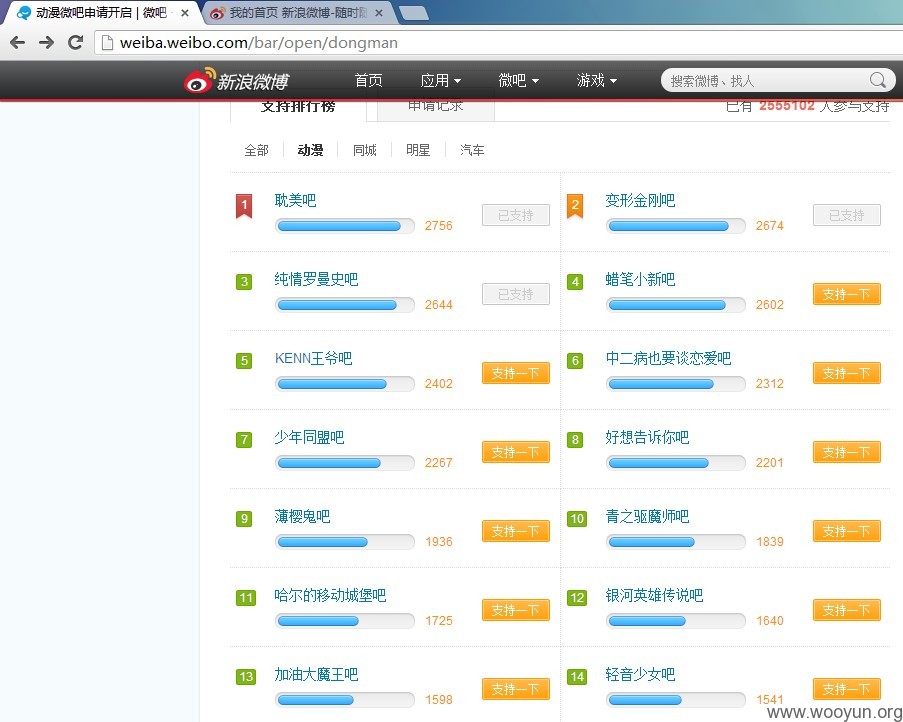
Task: Click the address bar URL field
Action: pos(501,43)
